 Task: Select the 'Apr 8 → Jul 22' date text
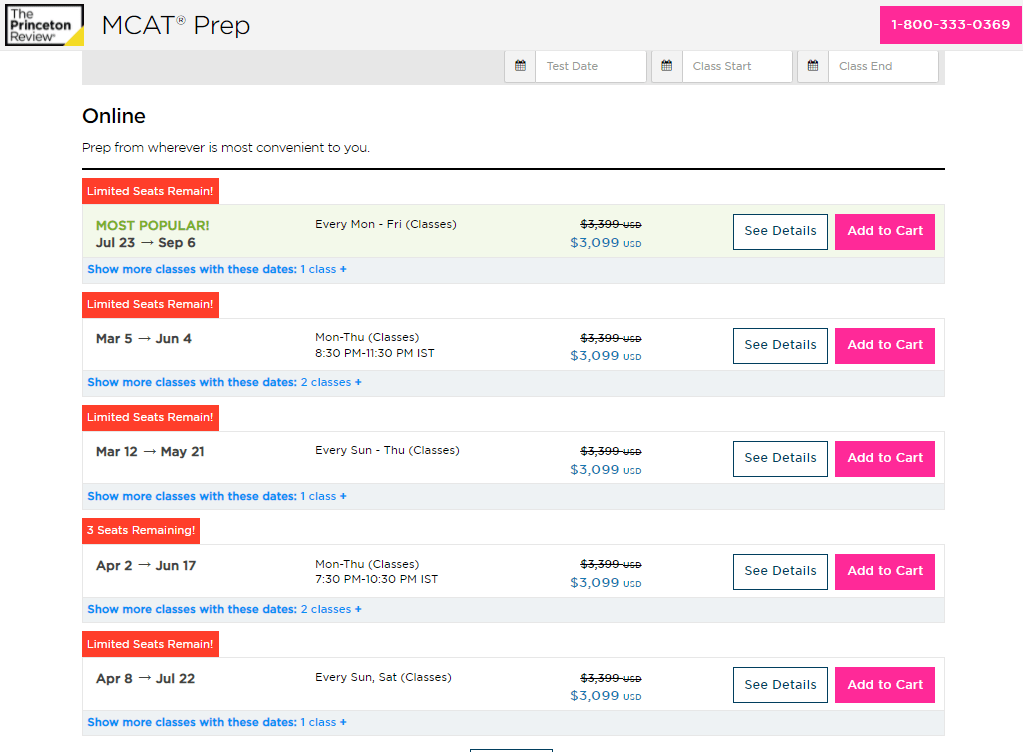click(x=145, y=678)
